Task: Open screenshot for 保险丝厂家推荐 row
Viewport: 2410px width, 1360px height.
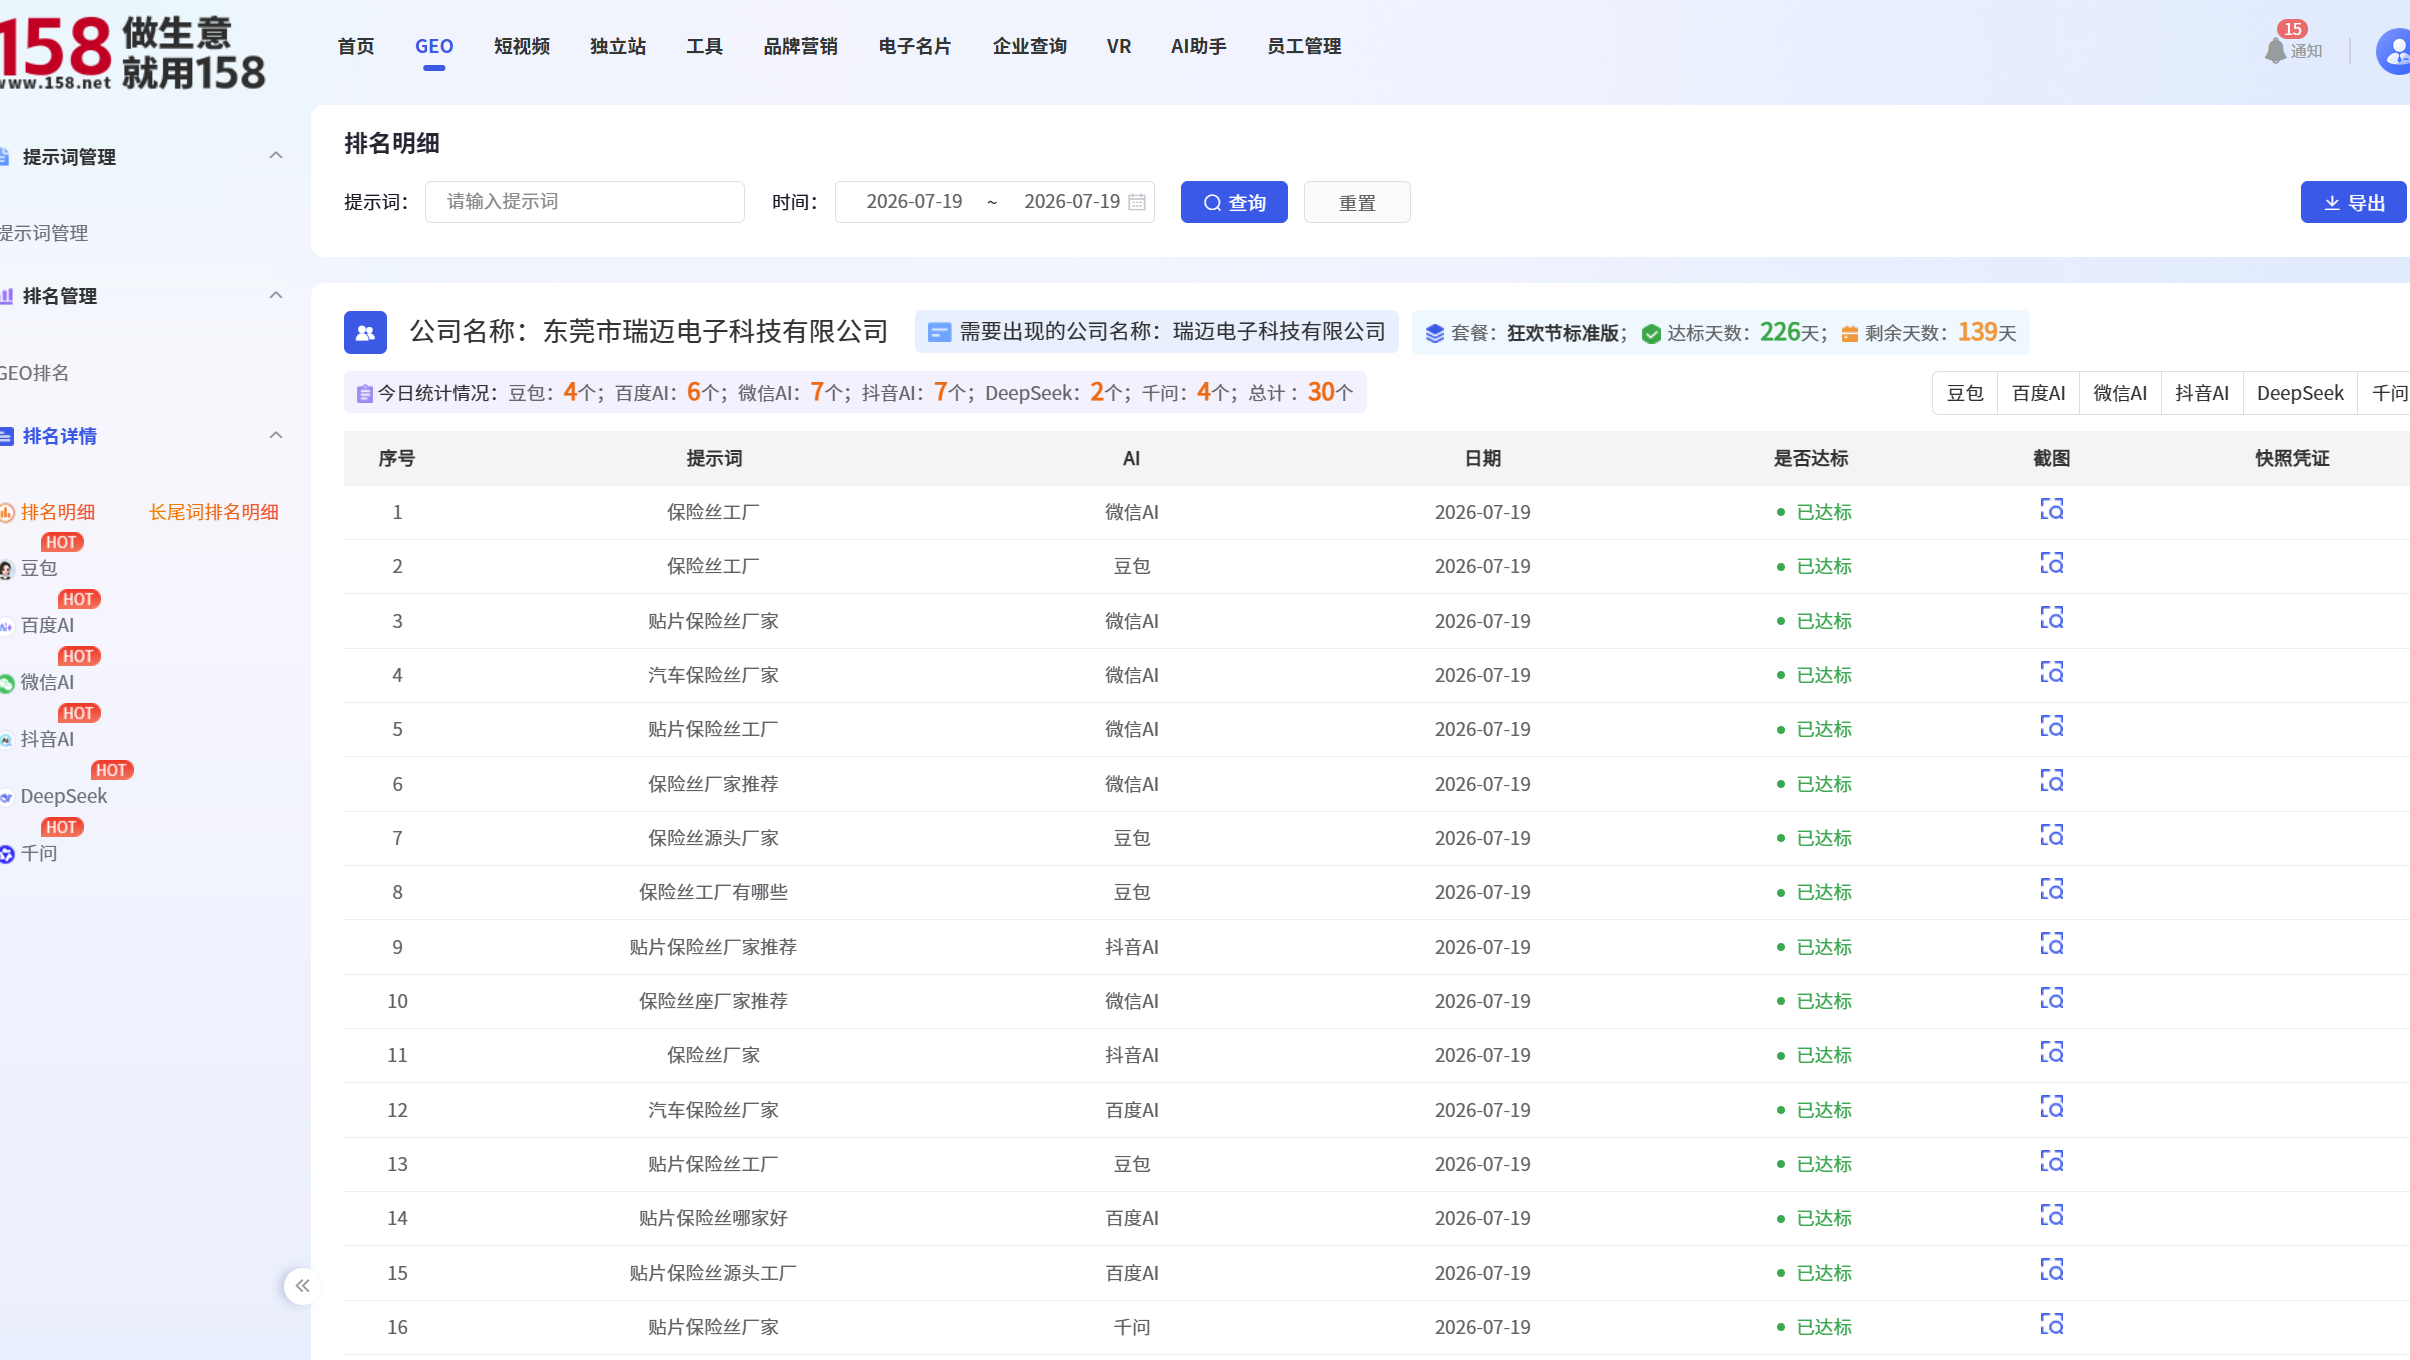Action: click(2051, 782)
